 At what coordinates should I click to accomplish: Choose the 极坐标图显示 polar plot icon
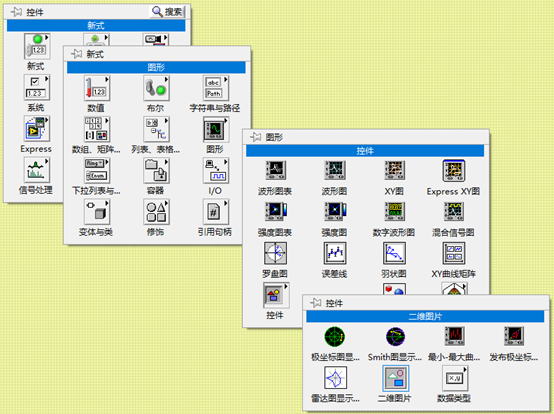(x=335, y=337)
